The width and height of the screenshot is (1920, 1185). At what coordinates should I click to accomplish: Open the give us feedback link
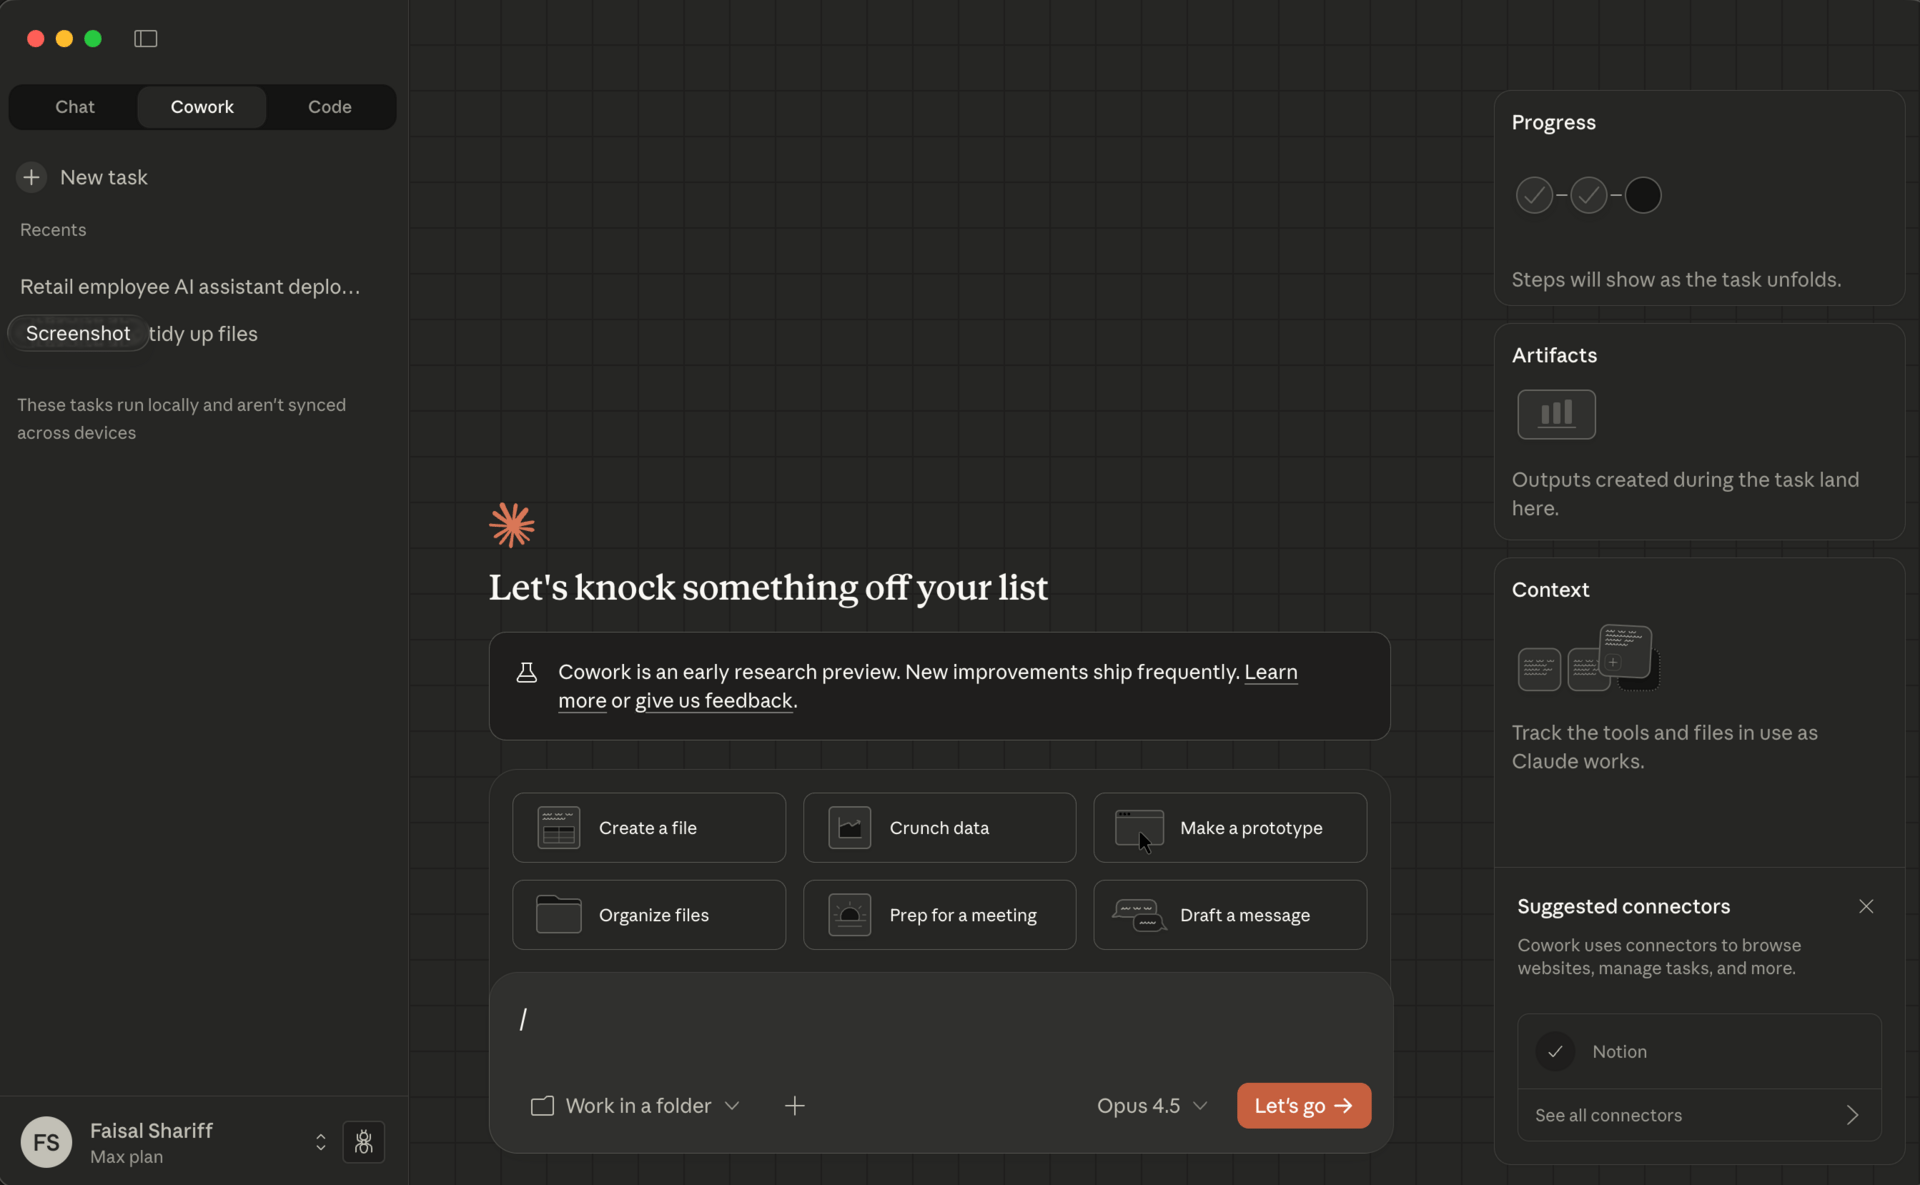point(713,701)
